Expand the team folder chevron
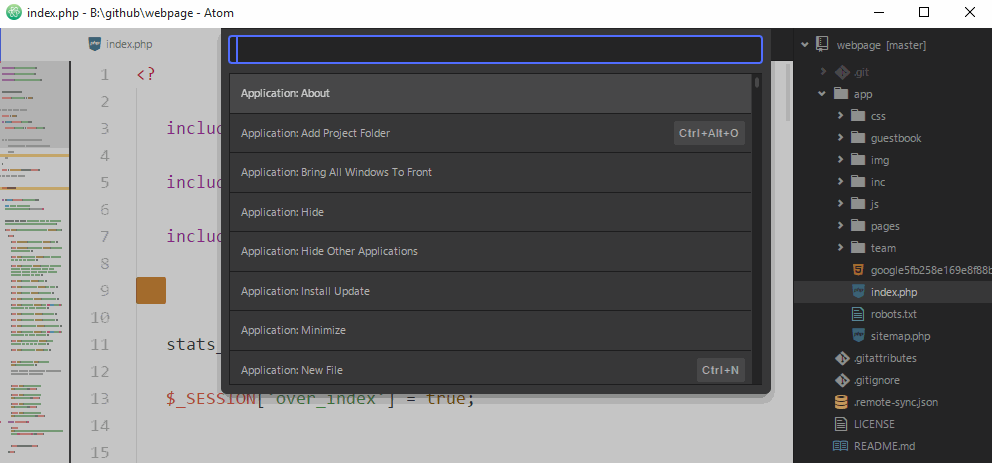This screenshot has width=992, height=463. point(840,248)
